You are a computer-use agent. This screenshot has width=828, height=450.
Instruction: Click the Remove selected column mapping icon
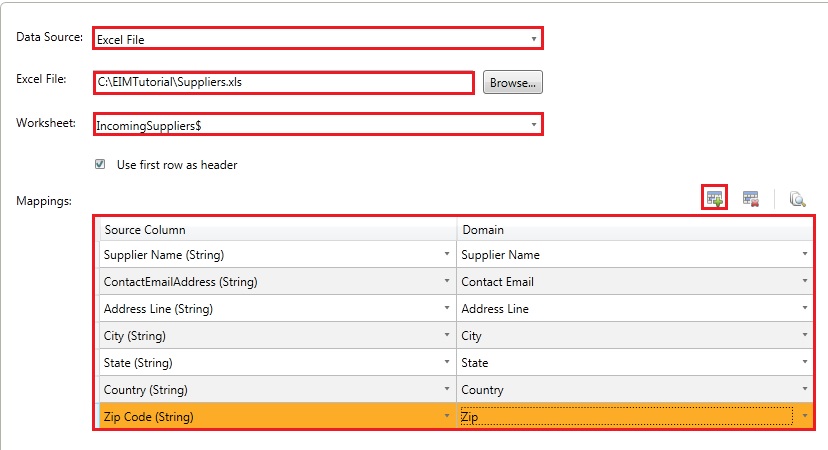pyautogui.click(x=751, y=199)
